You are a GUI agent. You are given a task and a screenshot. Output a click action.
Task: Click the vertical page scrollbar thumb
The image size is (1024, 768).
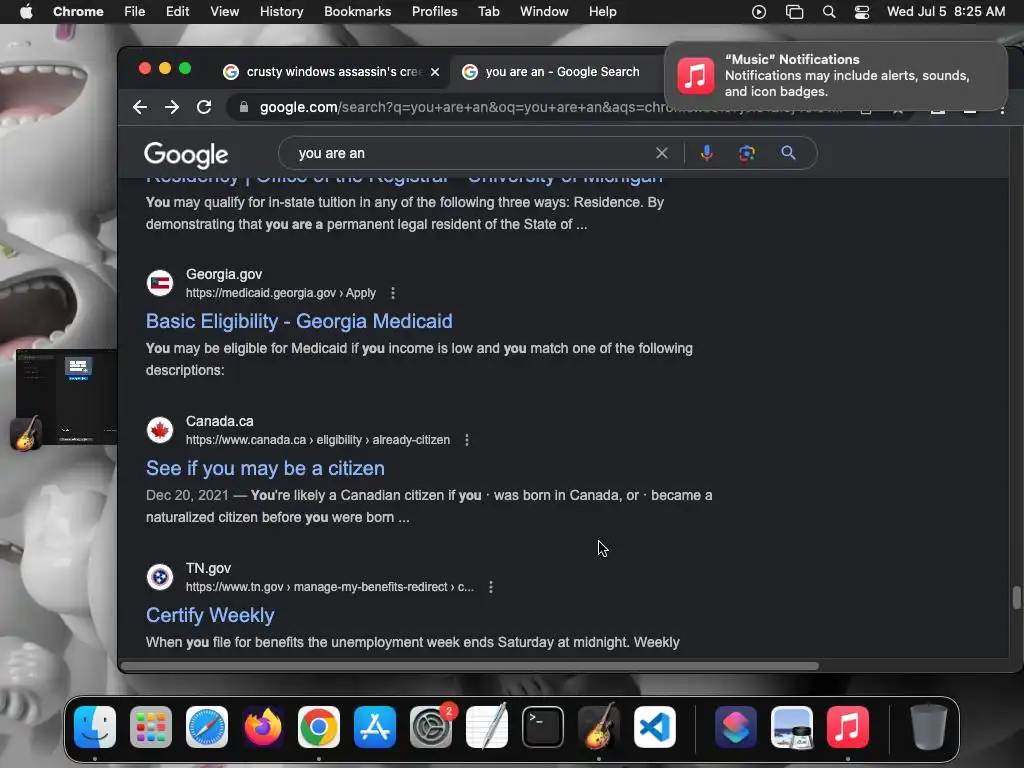1016,598
